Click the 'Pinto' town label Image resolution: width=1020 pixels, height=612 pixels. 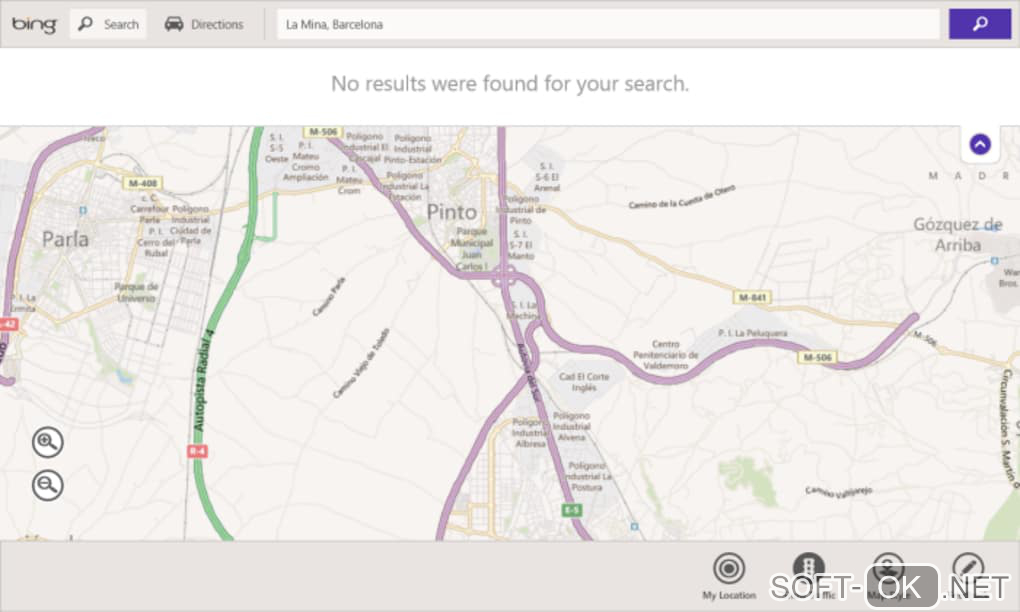pyautogui.click(x=451, y=212)
